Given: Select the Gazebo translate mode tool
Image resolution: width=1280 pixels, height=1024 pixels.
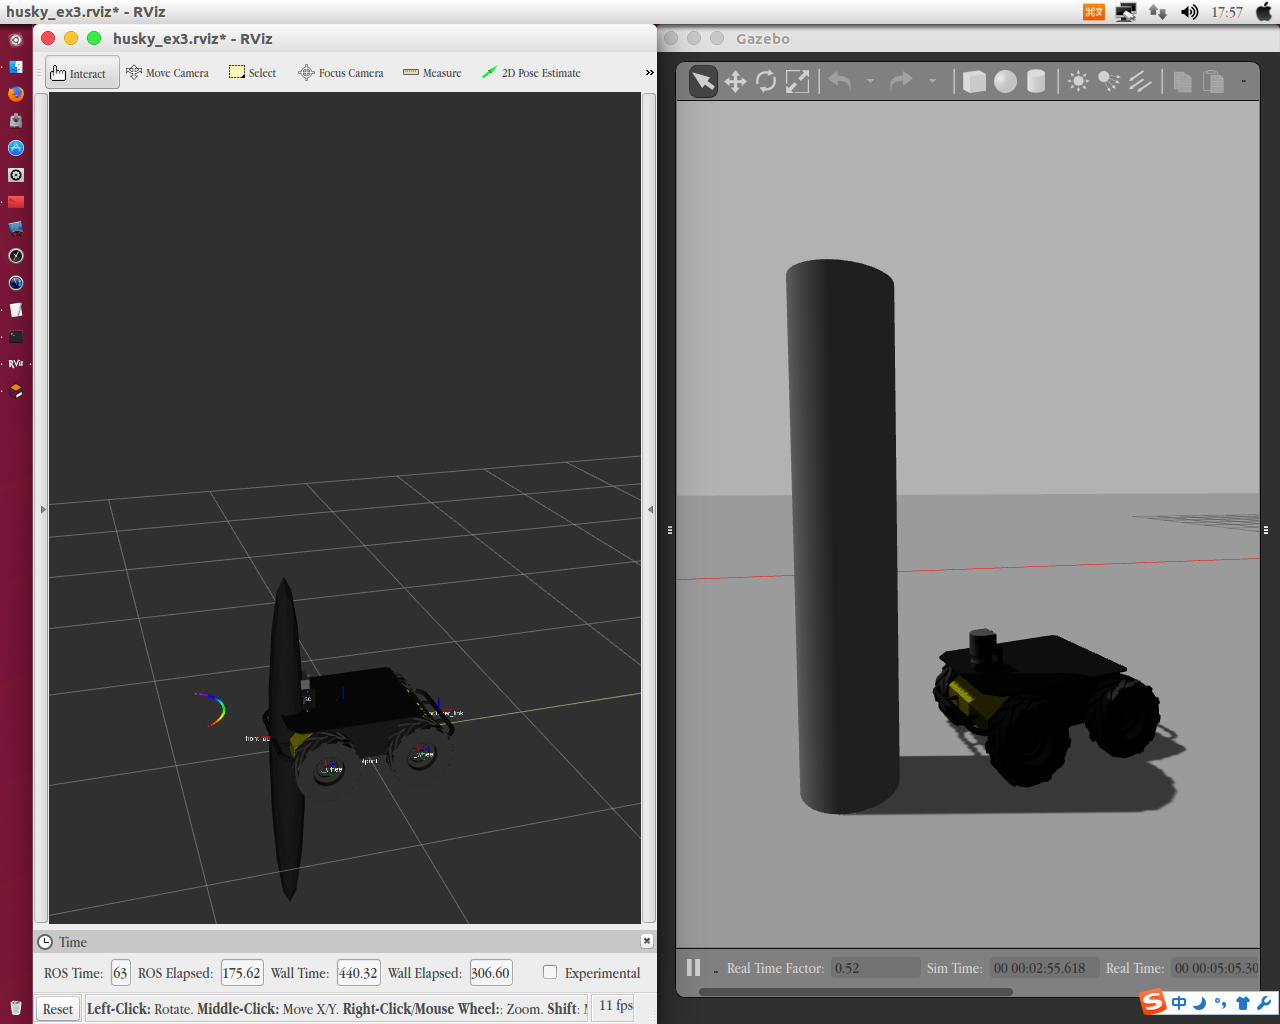Looking at the screenshot, I should (735, 81).
